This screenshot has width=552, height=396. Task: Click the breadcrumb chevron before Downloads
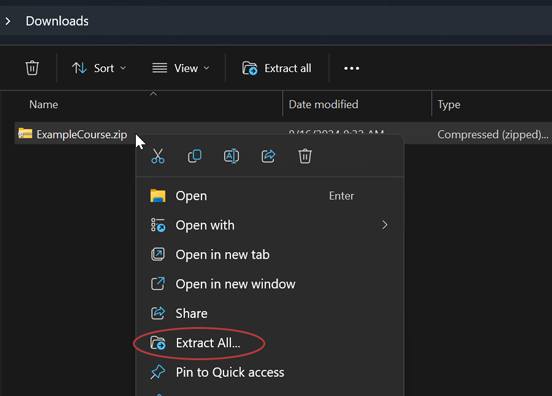[8, 21]
